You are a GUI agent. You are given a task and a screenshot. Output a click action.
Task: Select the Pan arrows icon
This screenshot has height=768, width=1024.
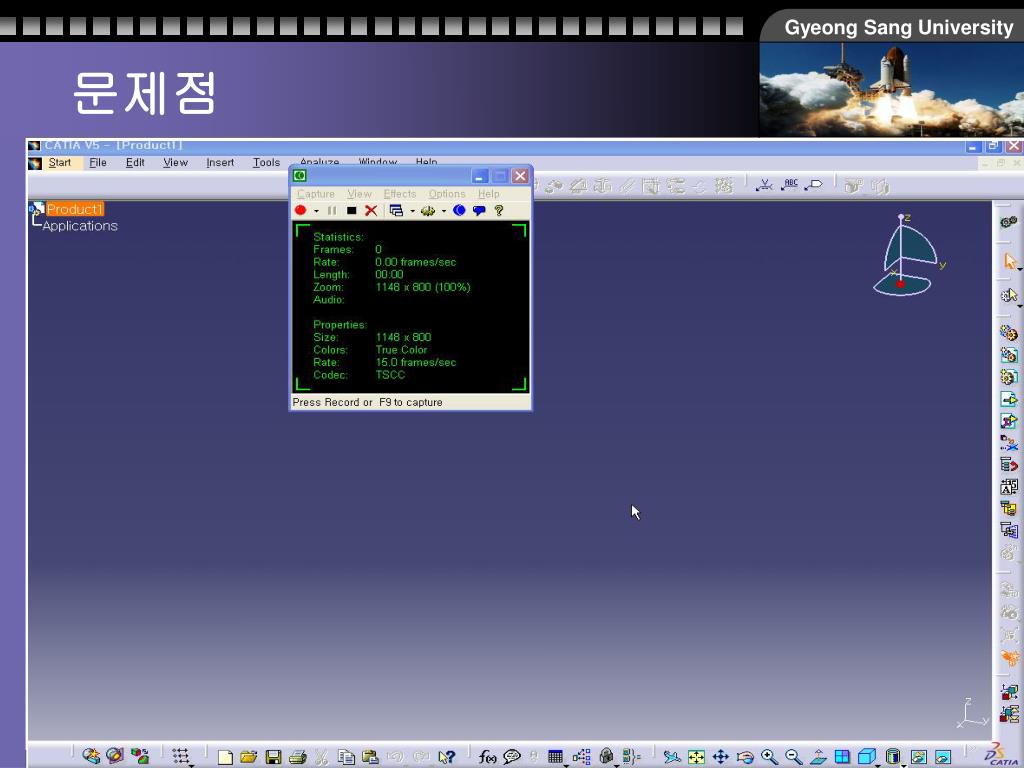click(720, 756)
